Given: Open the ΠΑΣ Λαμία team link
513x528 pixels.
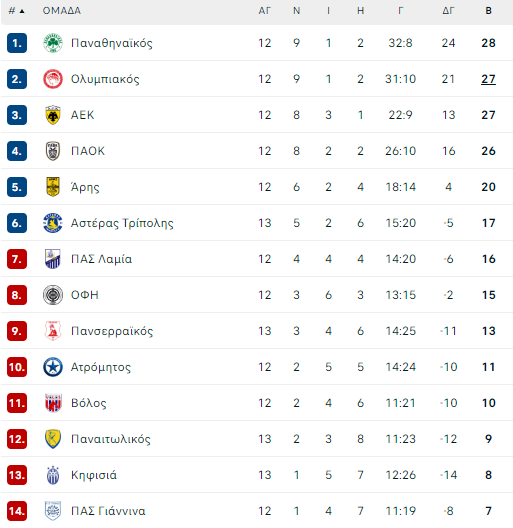Looking at the screenshot, I should (x=101, y=259).
